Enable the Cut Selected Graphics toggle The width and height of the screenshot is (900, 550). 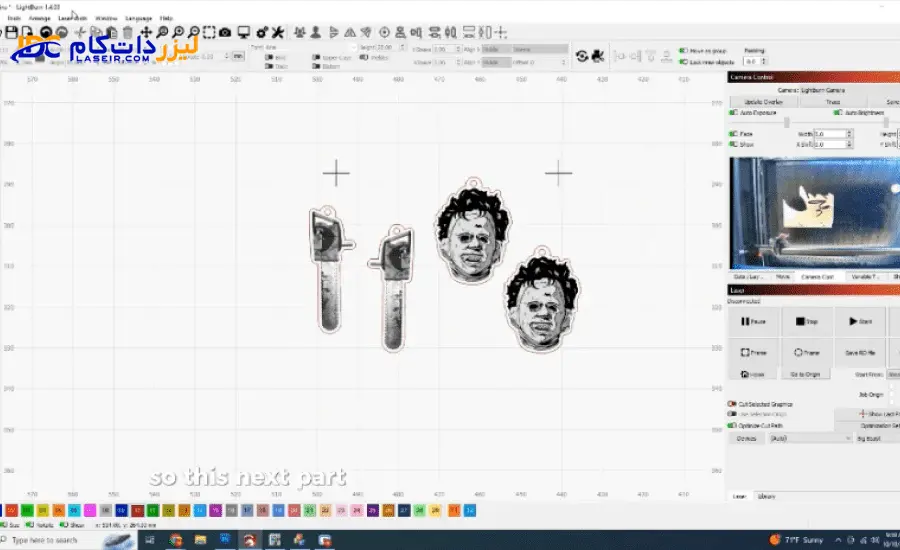coord(733,404)
